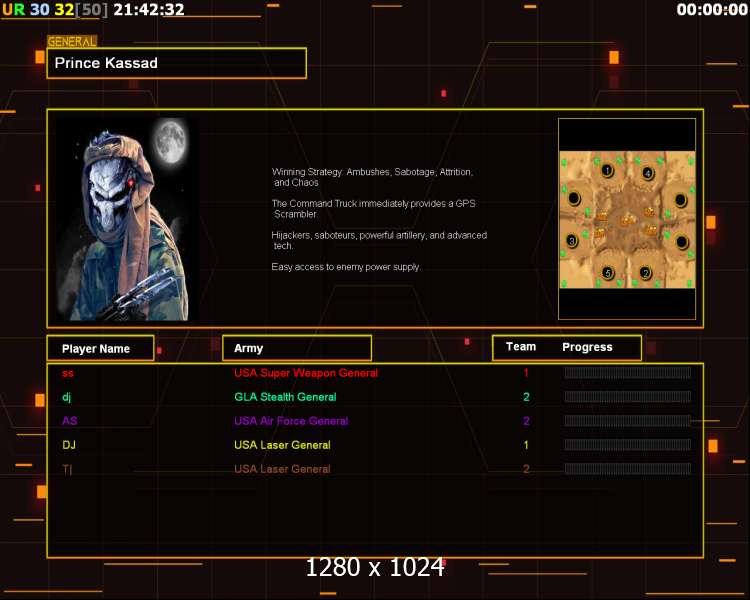Click brown USA Laser General entry for TJ
The width and height of the screenshot is (750, 600).
pos(282,469)
